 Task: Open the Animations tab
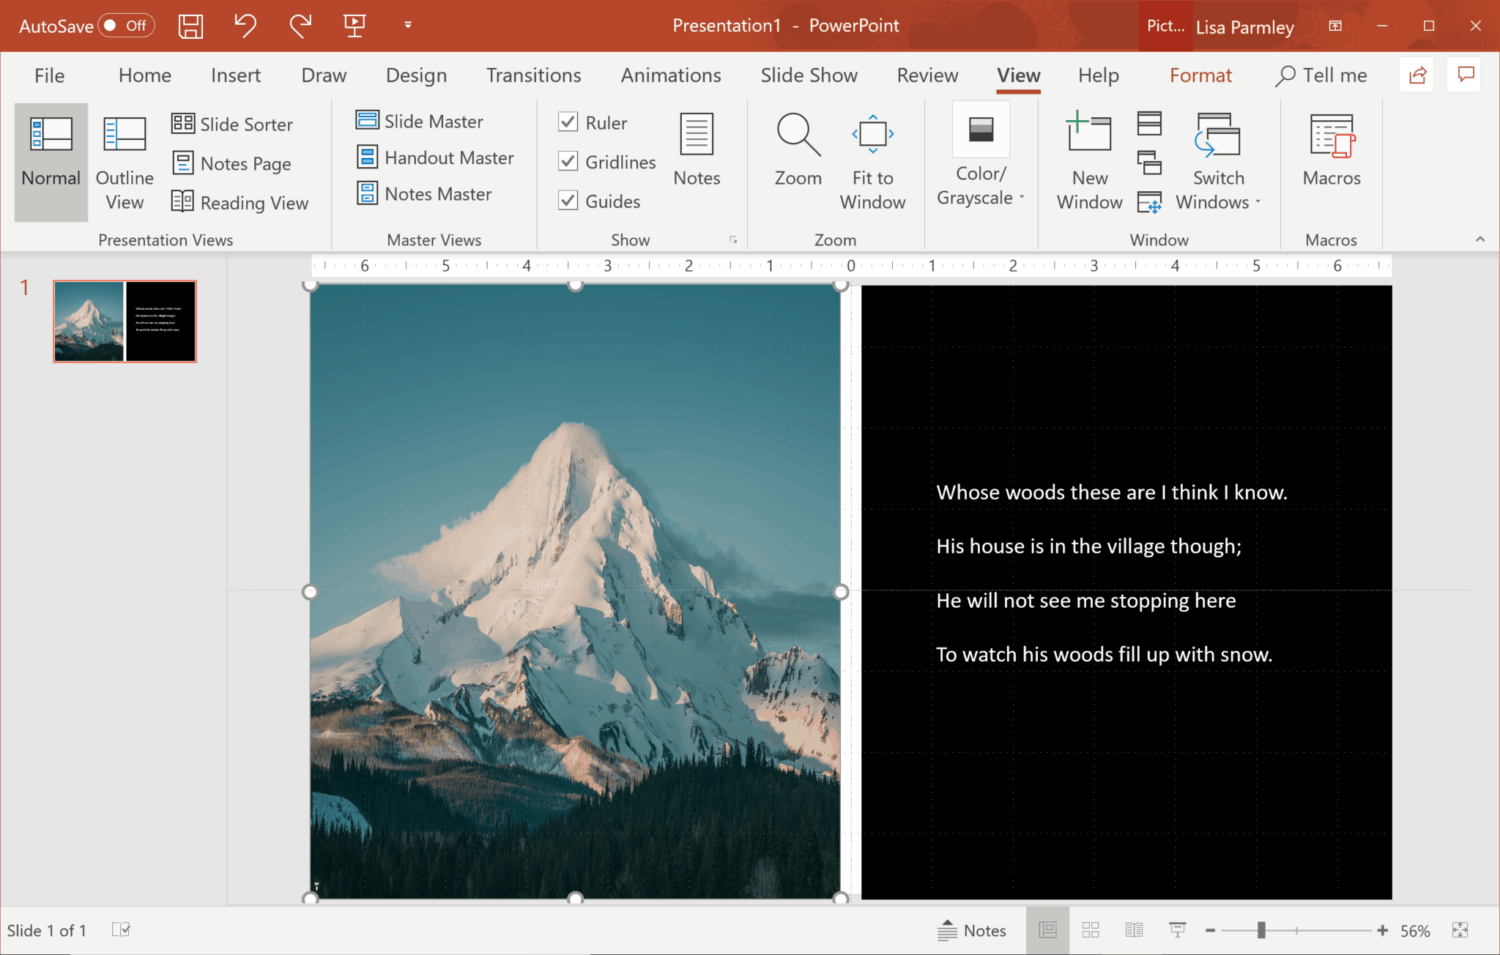(671, 75)
